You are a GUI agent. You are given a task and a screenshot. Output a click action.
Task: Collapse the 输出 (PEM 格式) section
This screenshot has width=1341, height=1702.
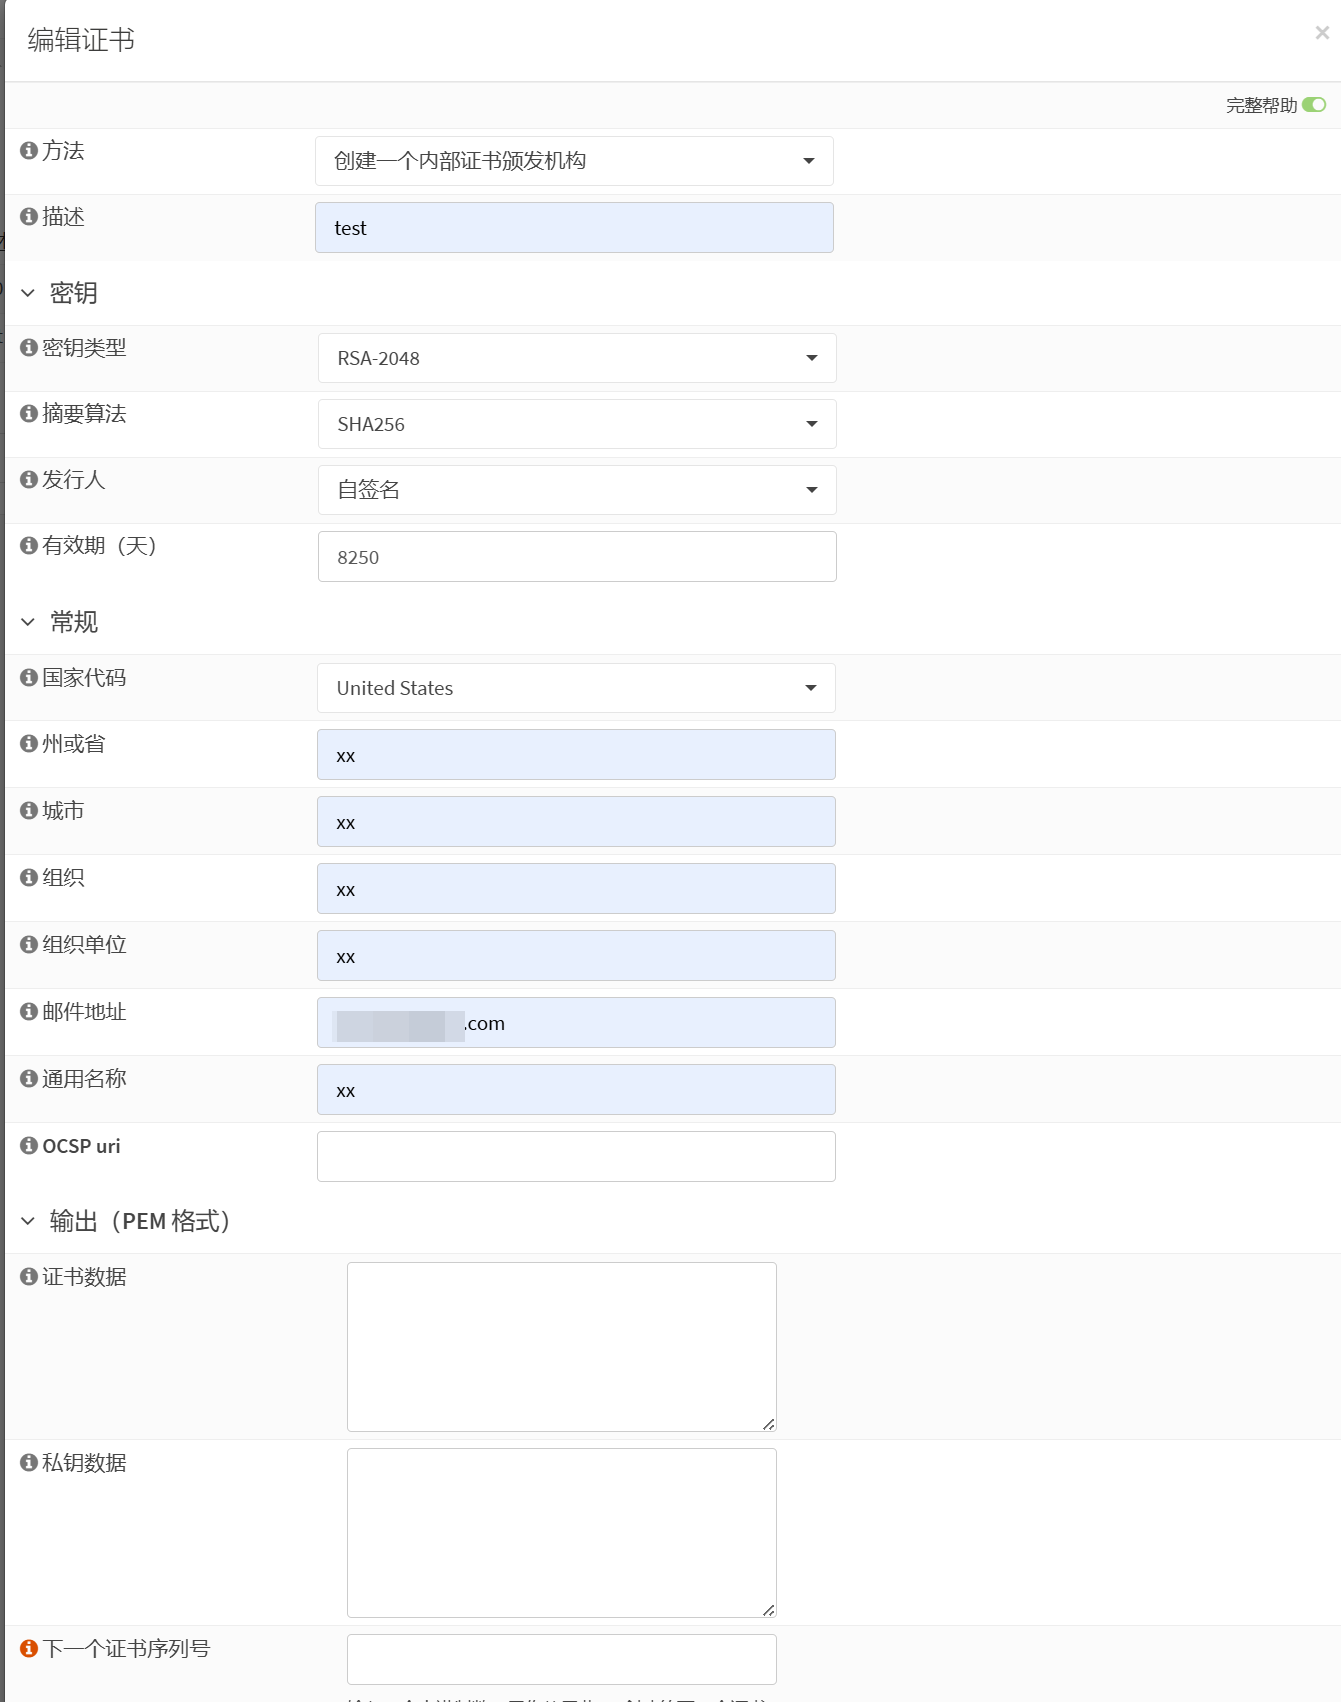click(28, 1221)
